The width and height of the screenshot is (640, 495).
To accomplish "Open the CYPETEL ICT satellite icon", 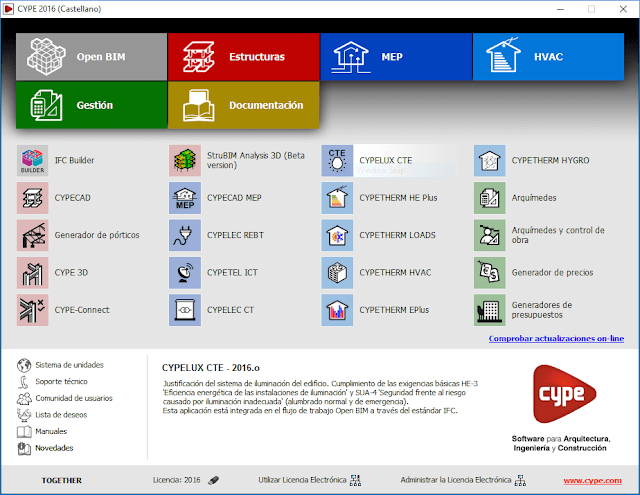I will pos(185,273).
